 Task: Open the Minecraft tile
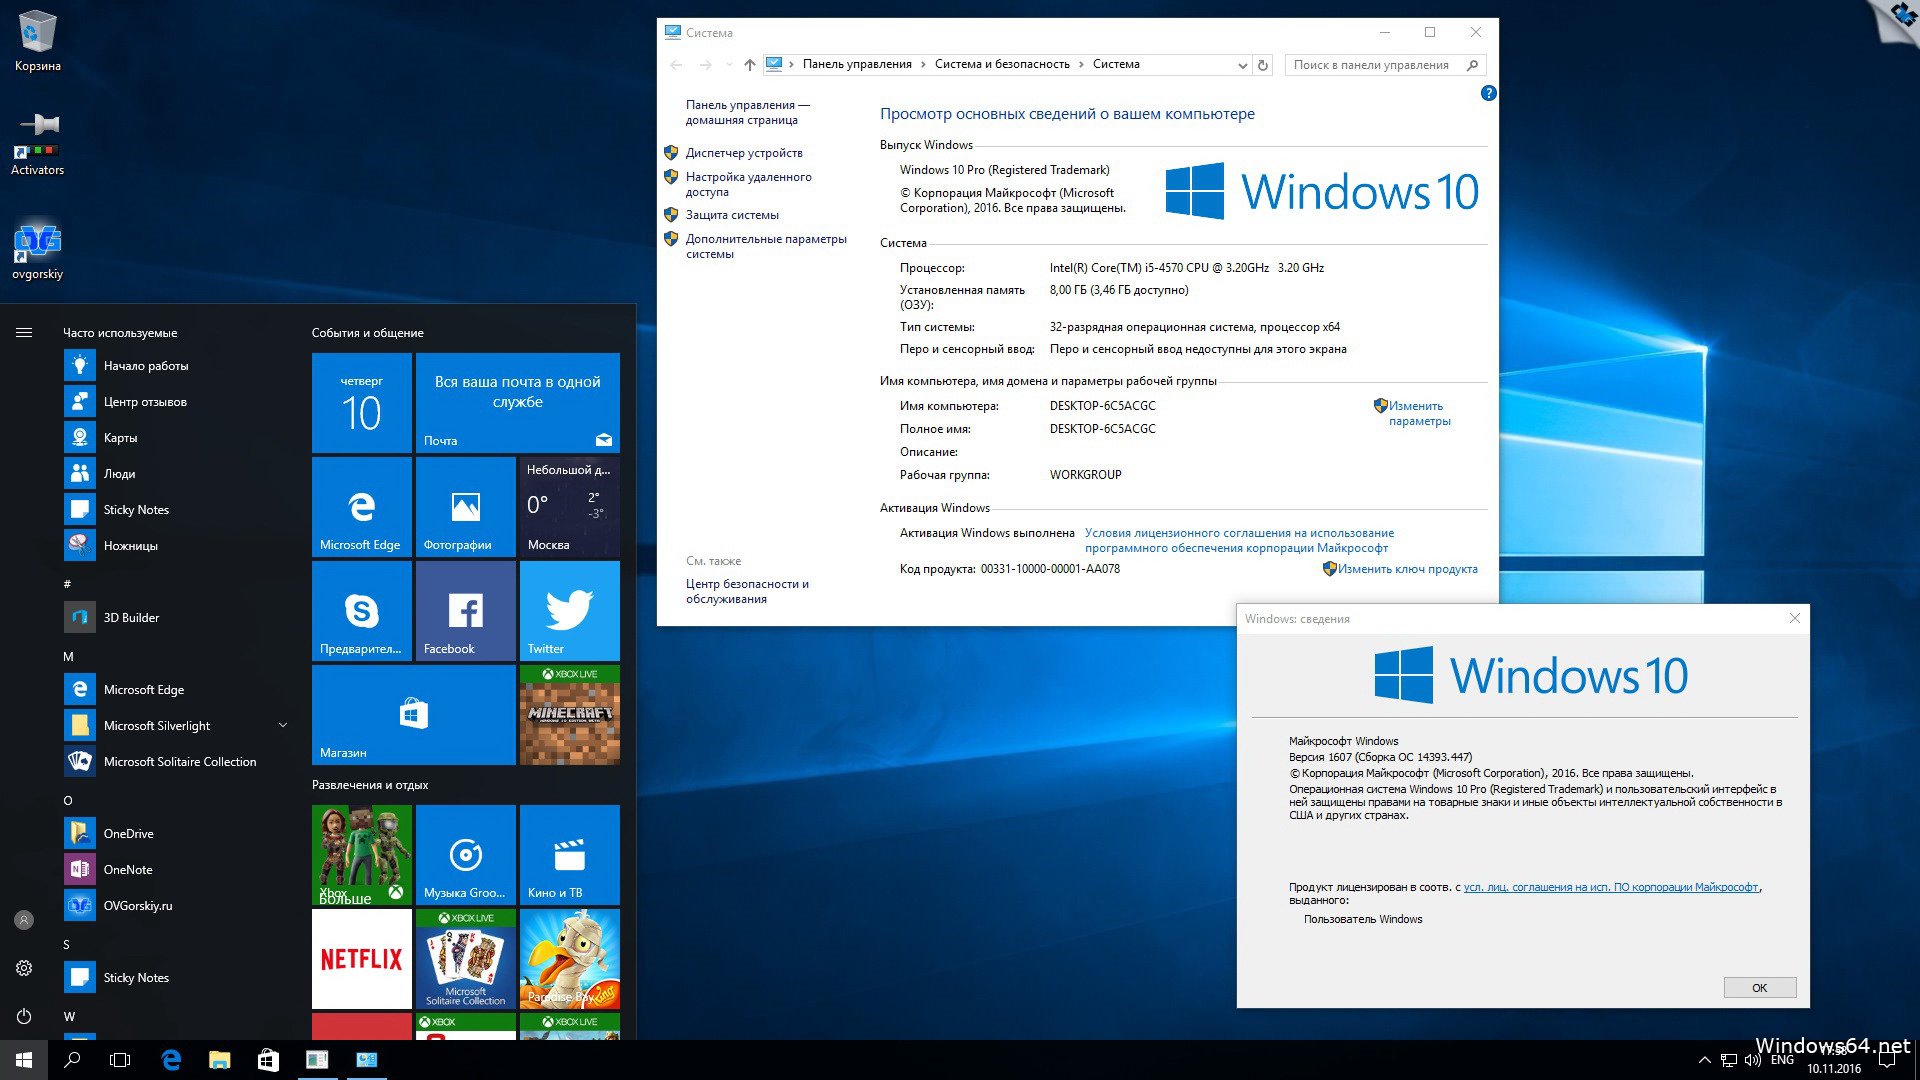(x=570, y=715)
